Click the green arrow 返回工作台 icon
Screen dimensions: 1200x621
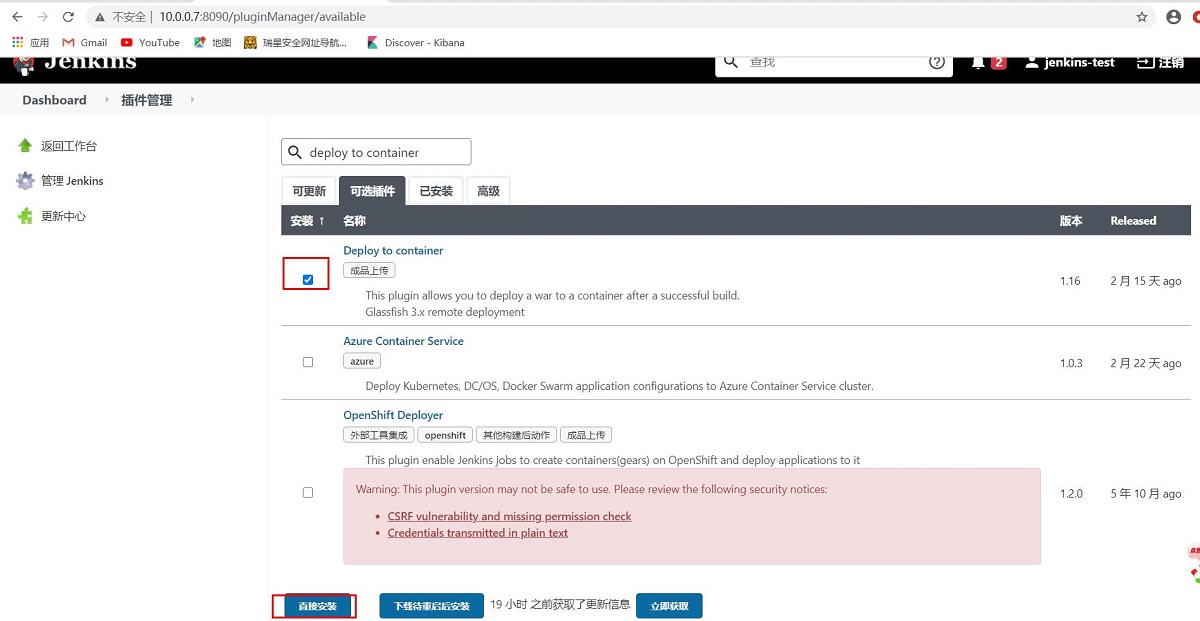tap(25, 145)
